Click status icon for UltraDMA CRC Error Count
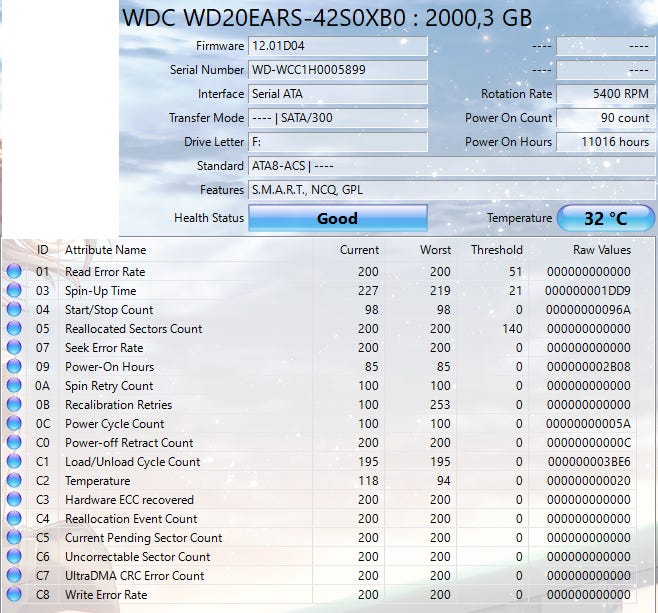 [x=14, y=575]
